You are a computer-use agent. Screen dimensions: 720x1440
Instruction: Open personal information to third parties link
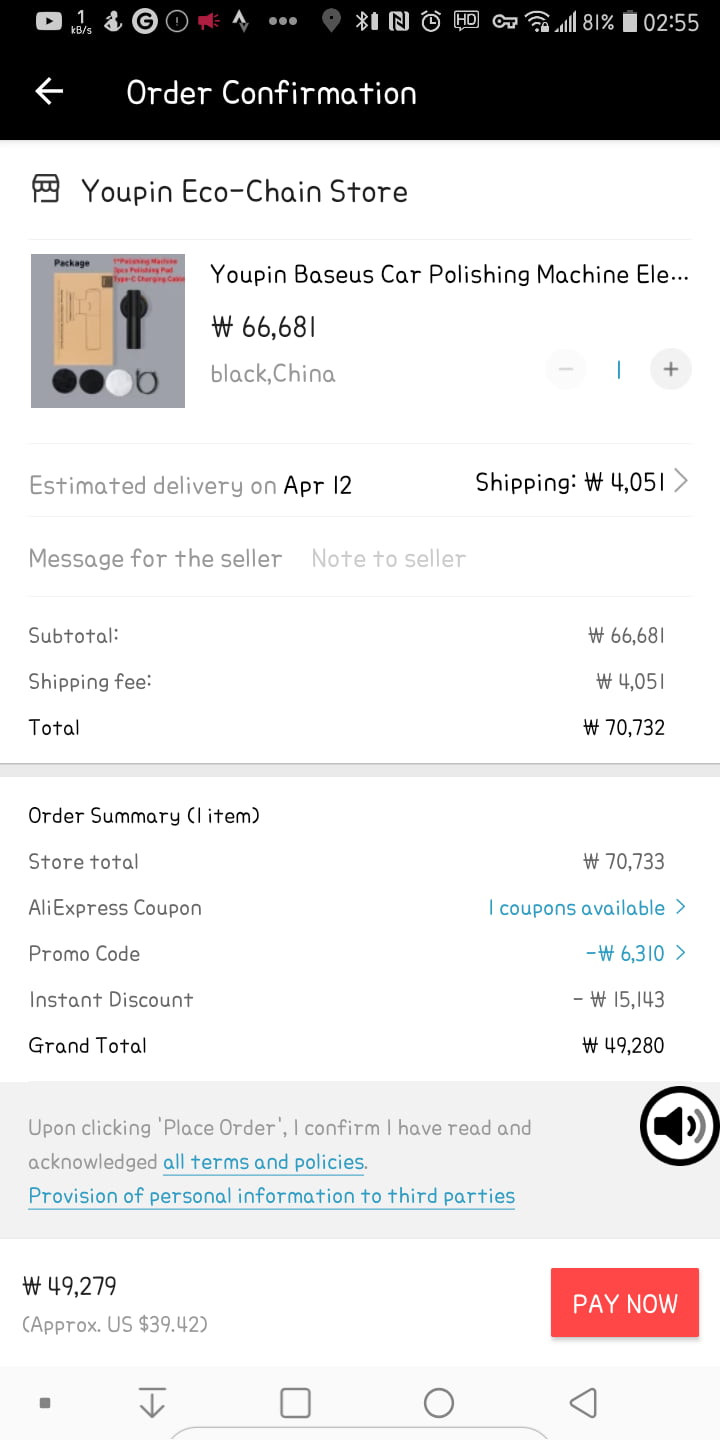pos(272,1196)
